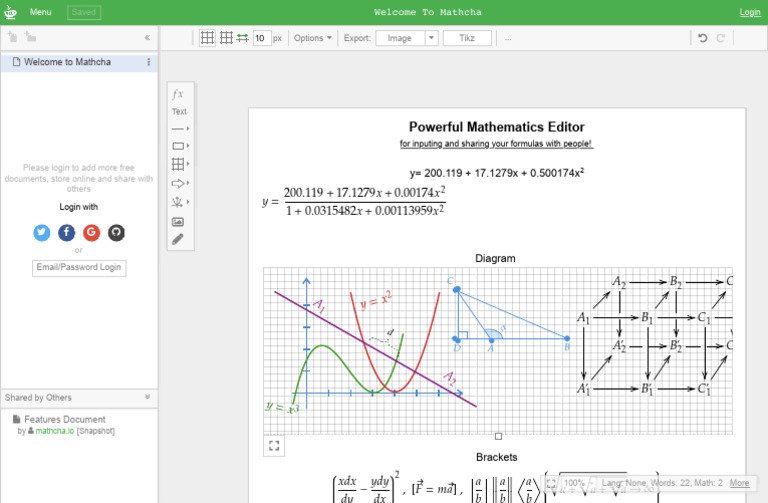Open the mathcha.io author link
This screenshot has width=768, height=503.
pos(54,431)
